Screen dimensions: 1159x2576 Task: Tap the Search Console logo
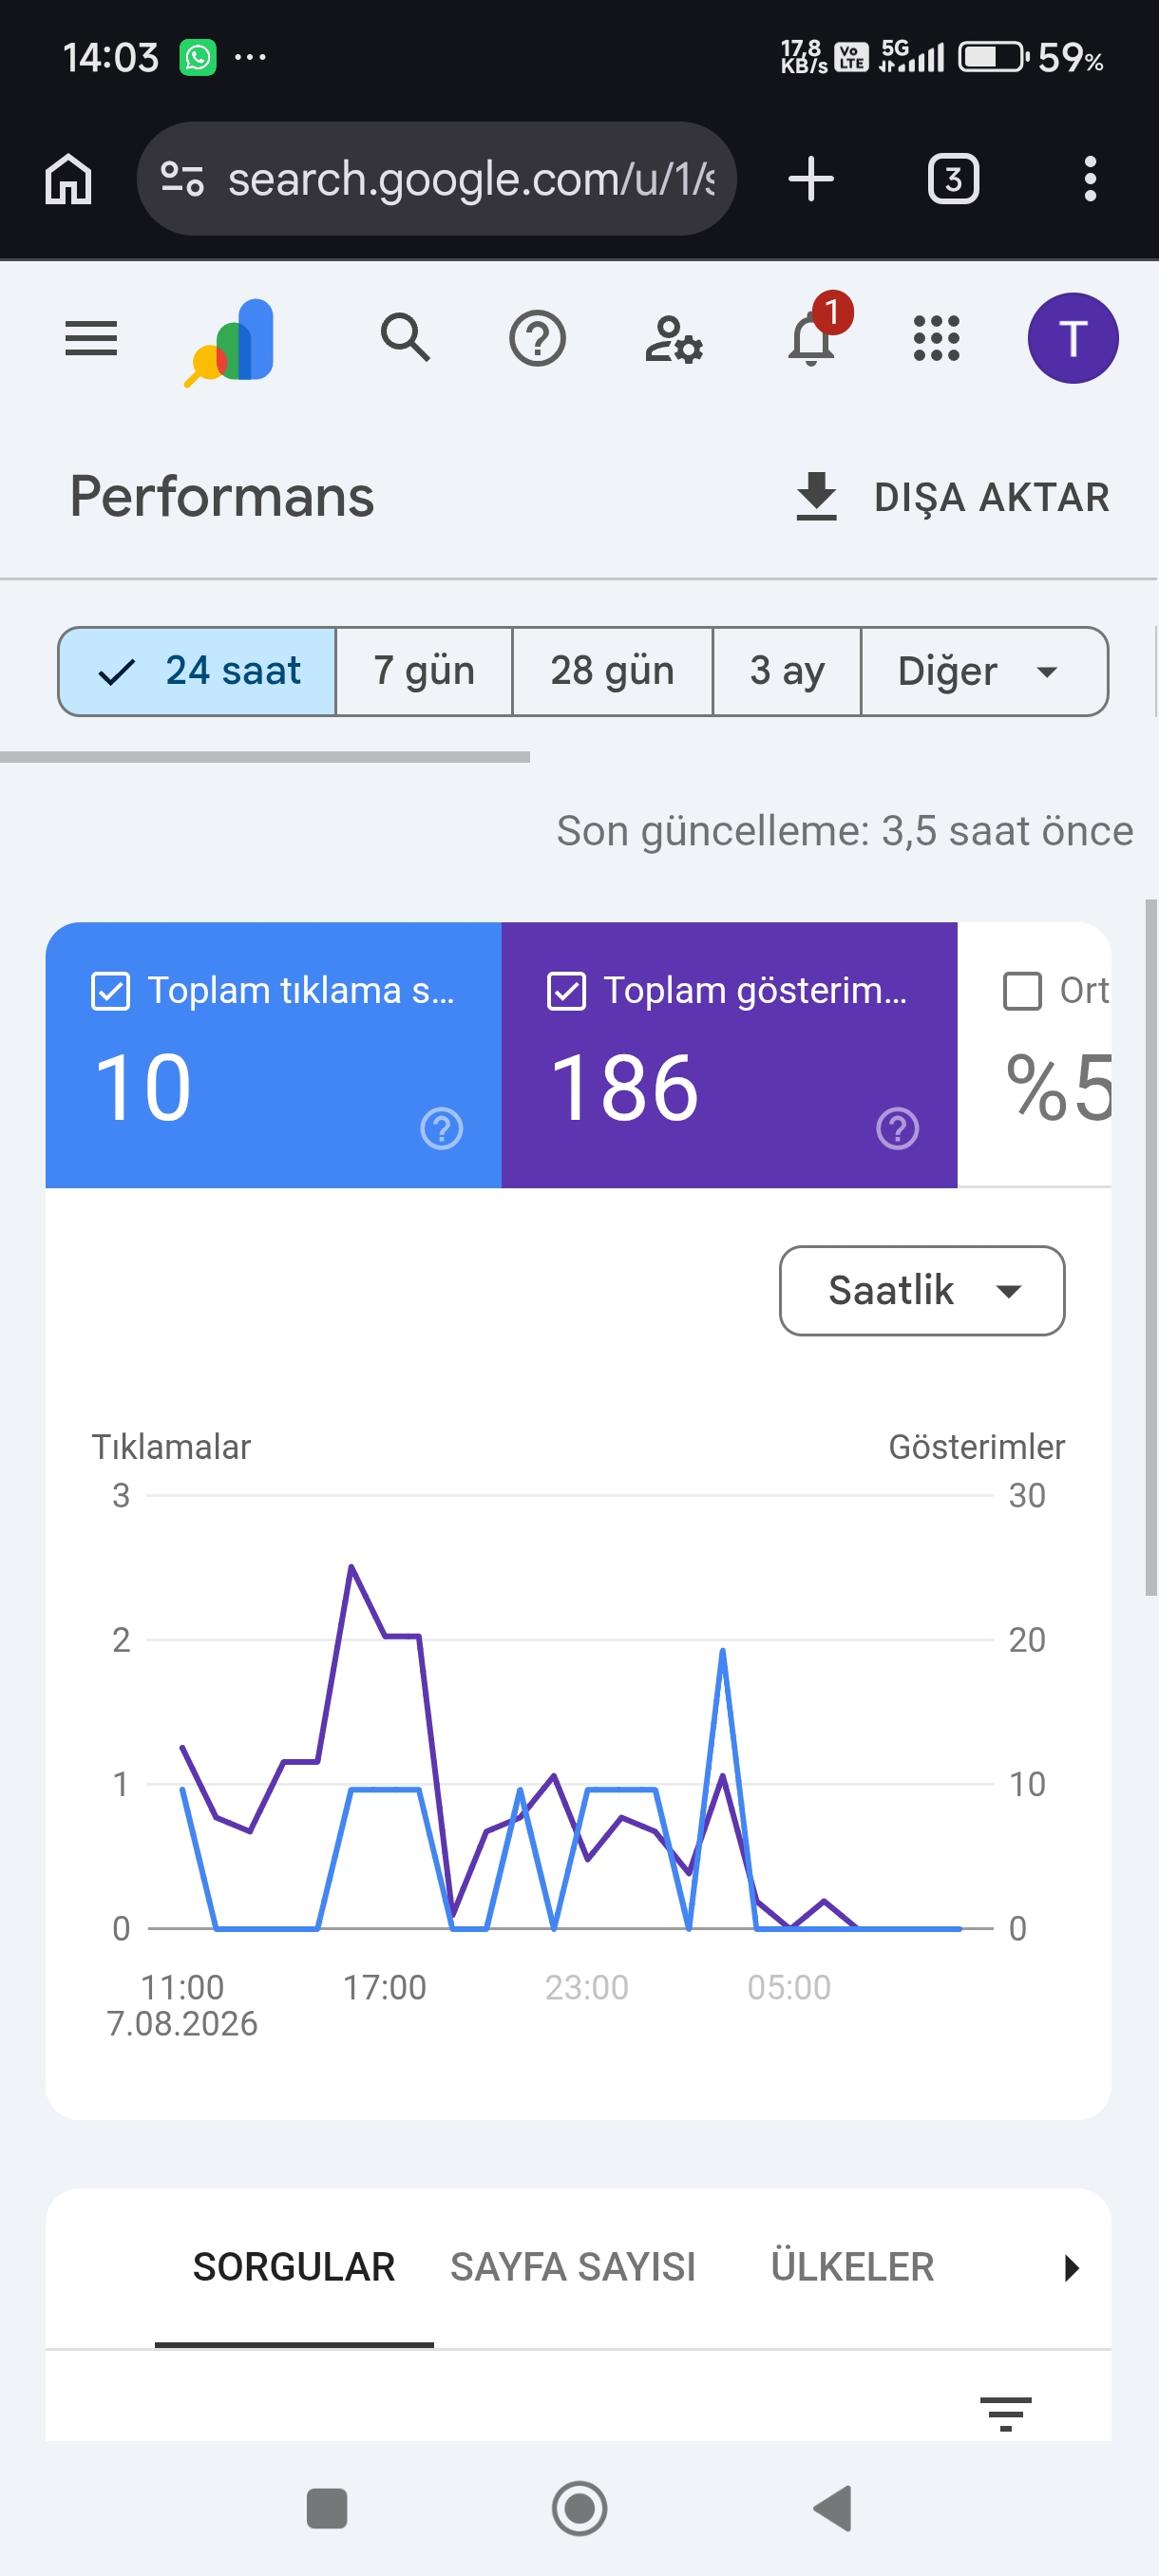(x=231, y=341)
